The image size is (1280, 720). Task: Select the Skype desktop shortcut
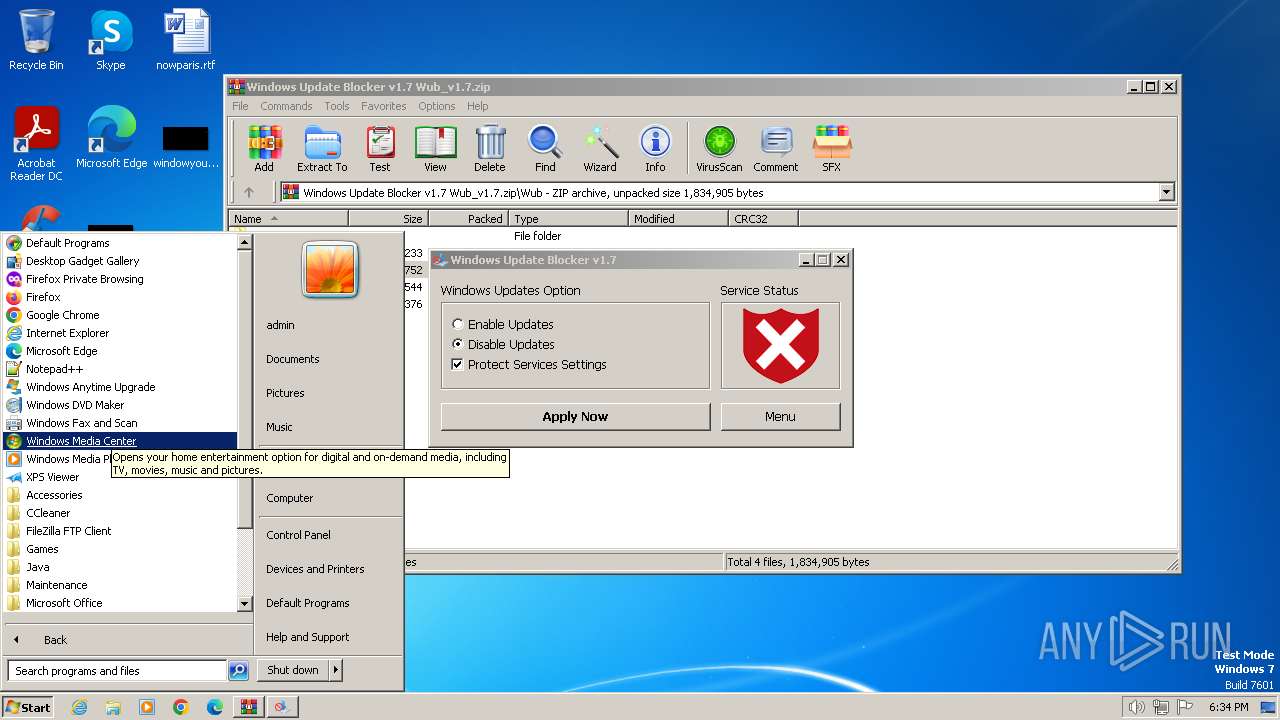coord(111,40)
